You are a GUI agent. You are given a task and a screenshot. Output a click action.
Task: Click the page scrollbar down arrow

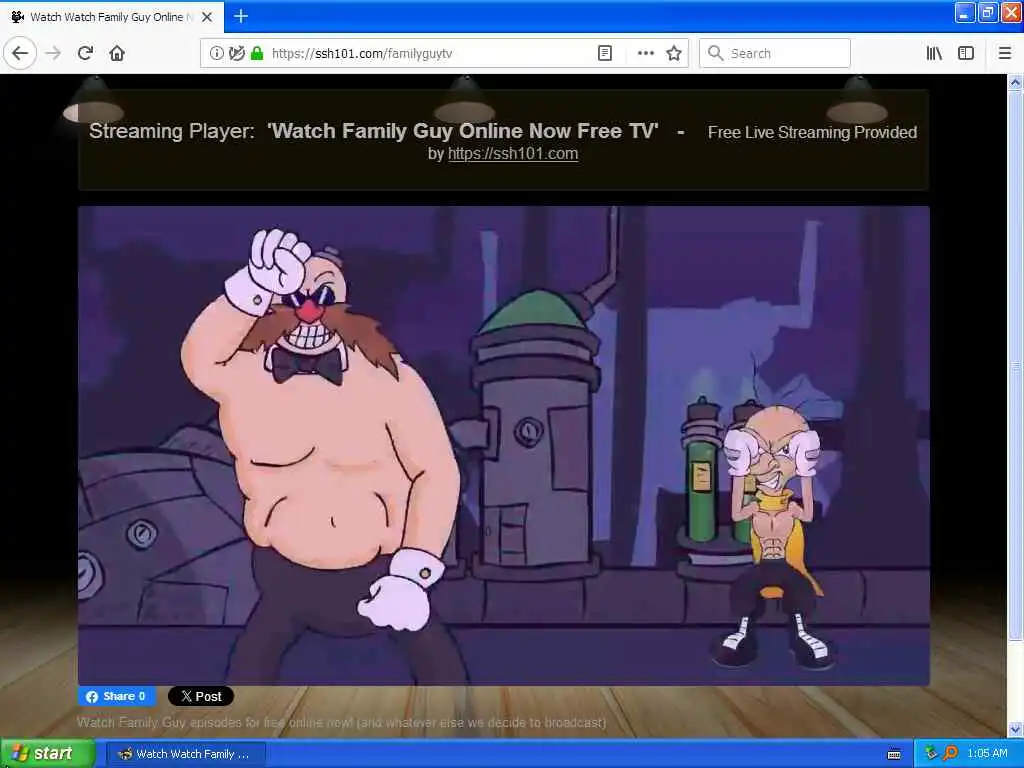coord(1015,729)
